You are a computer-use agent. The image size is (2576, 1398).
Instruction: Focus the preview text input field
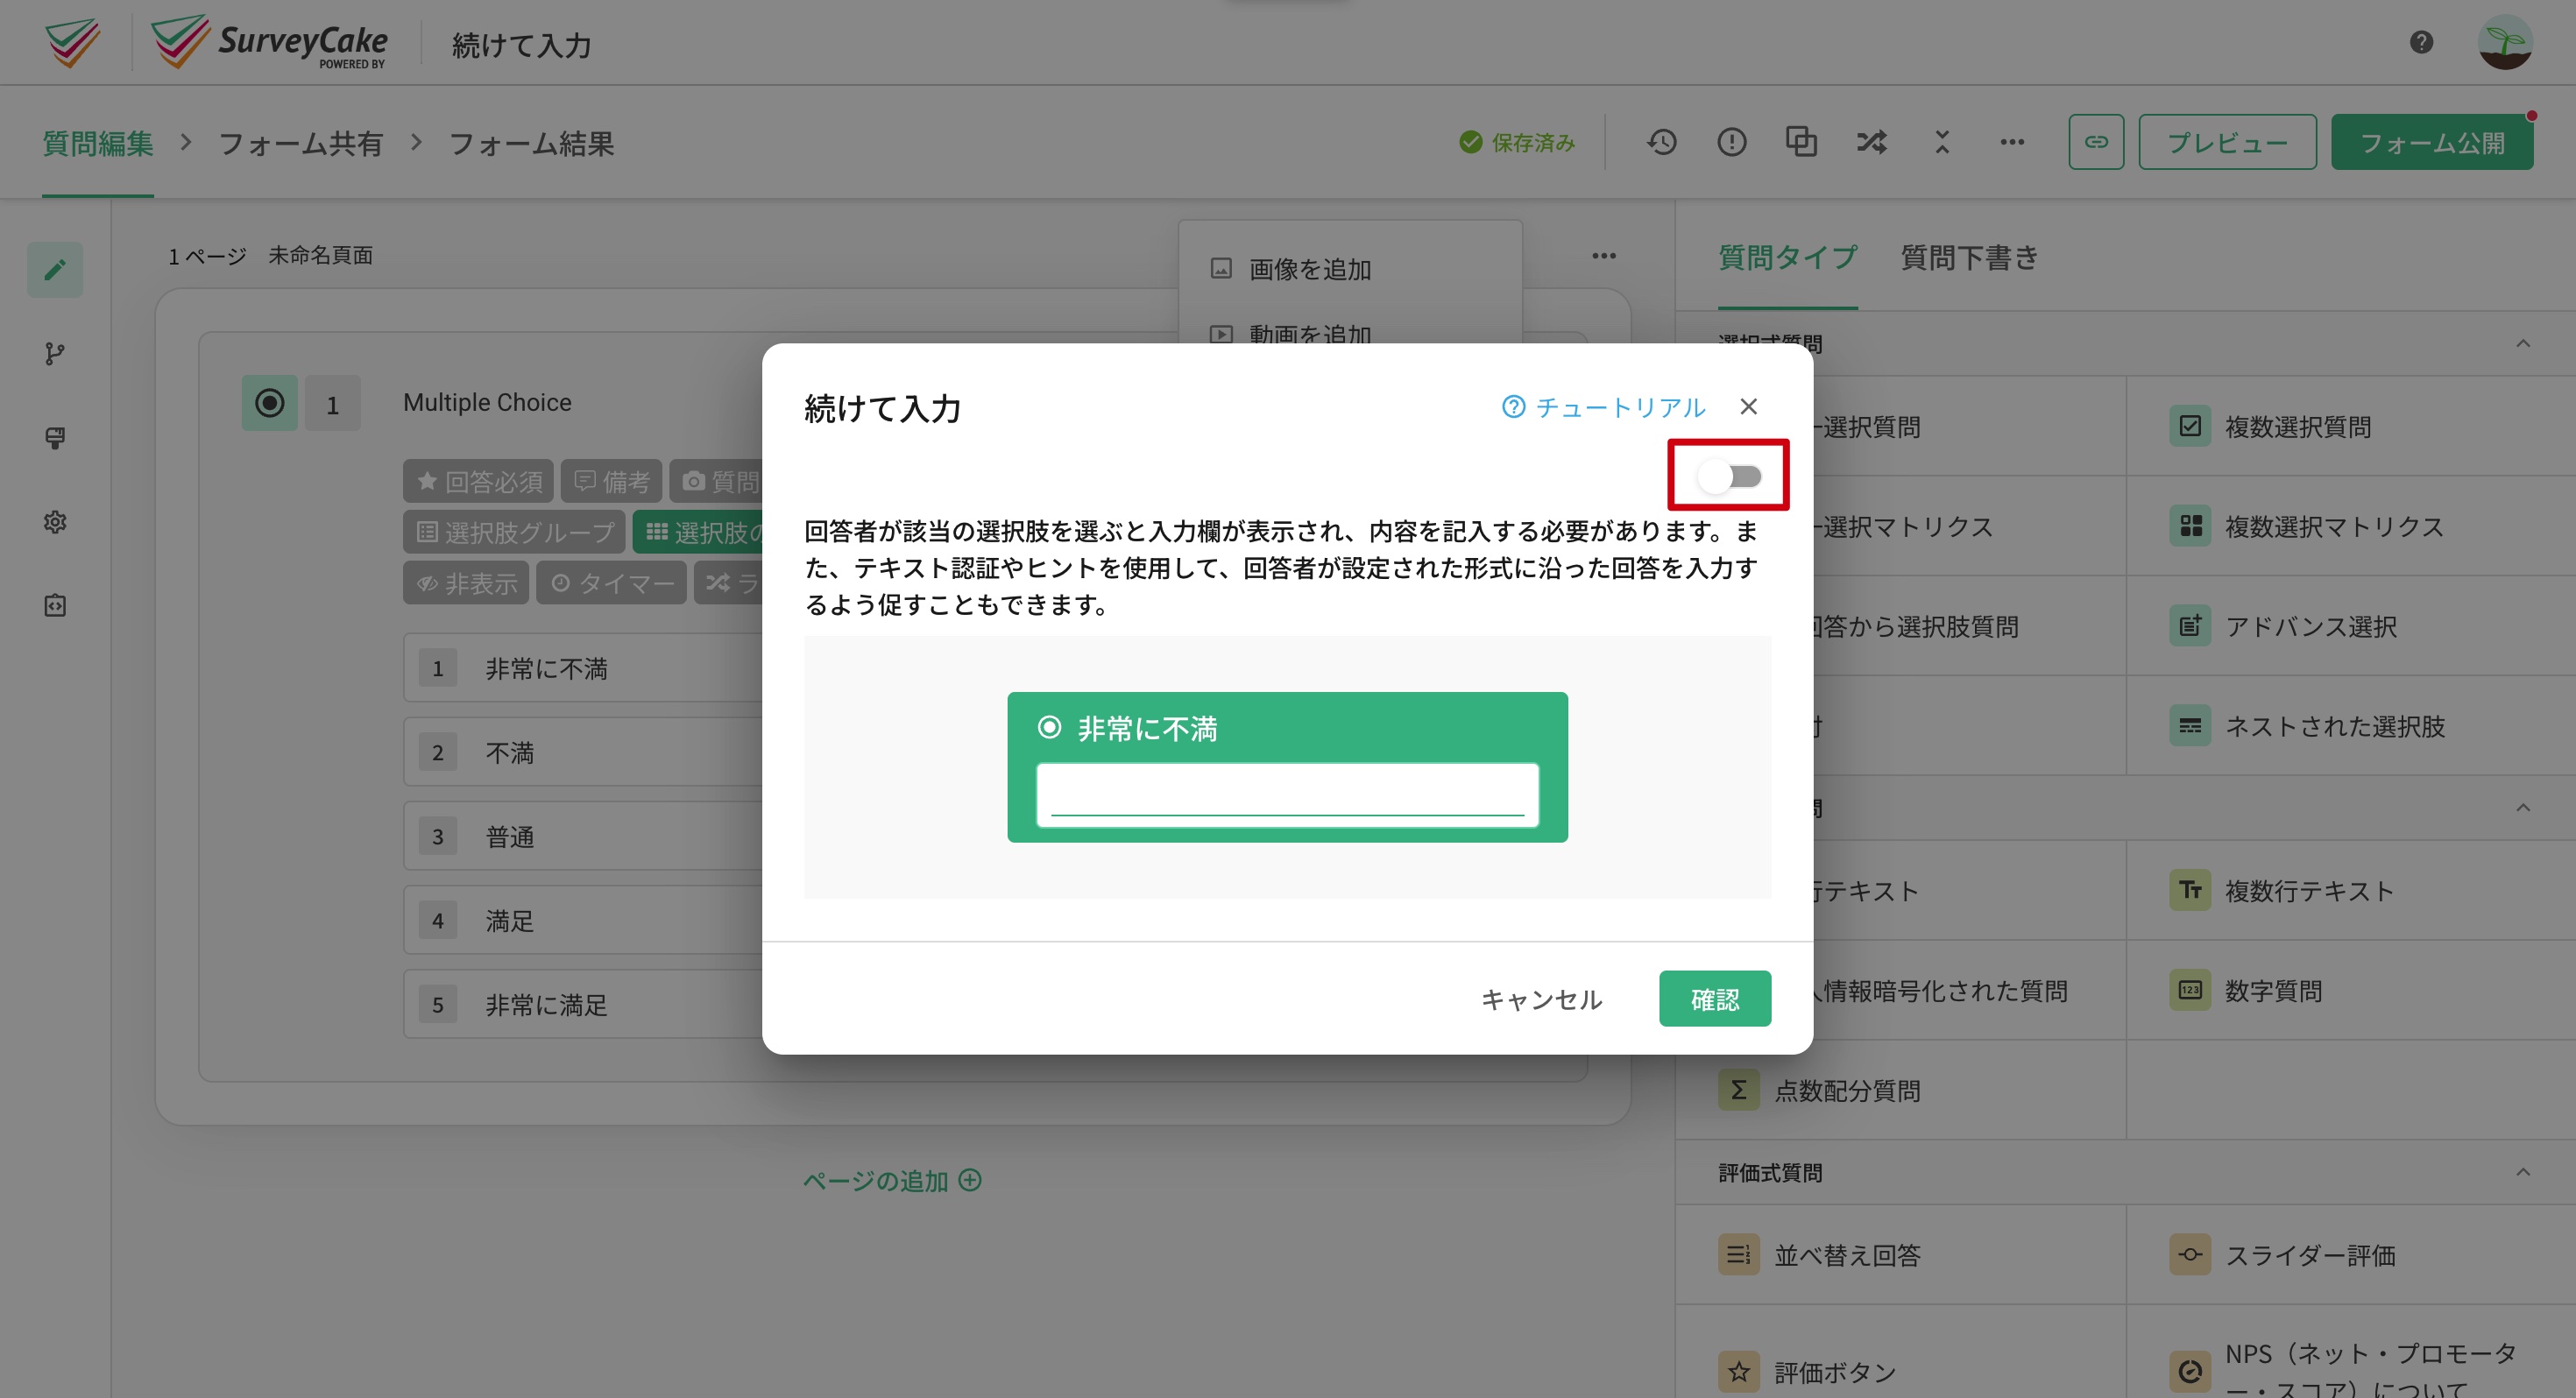pos(1287,795)
